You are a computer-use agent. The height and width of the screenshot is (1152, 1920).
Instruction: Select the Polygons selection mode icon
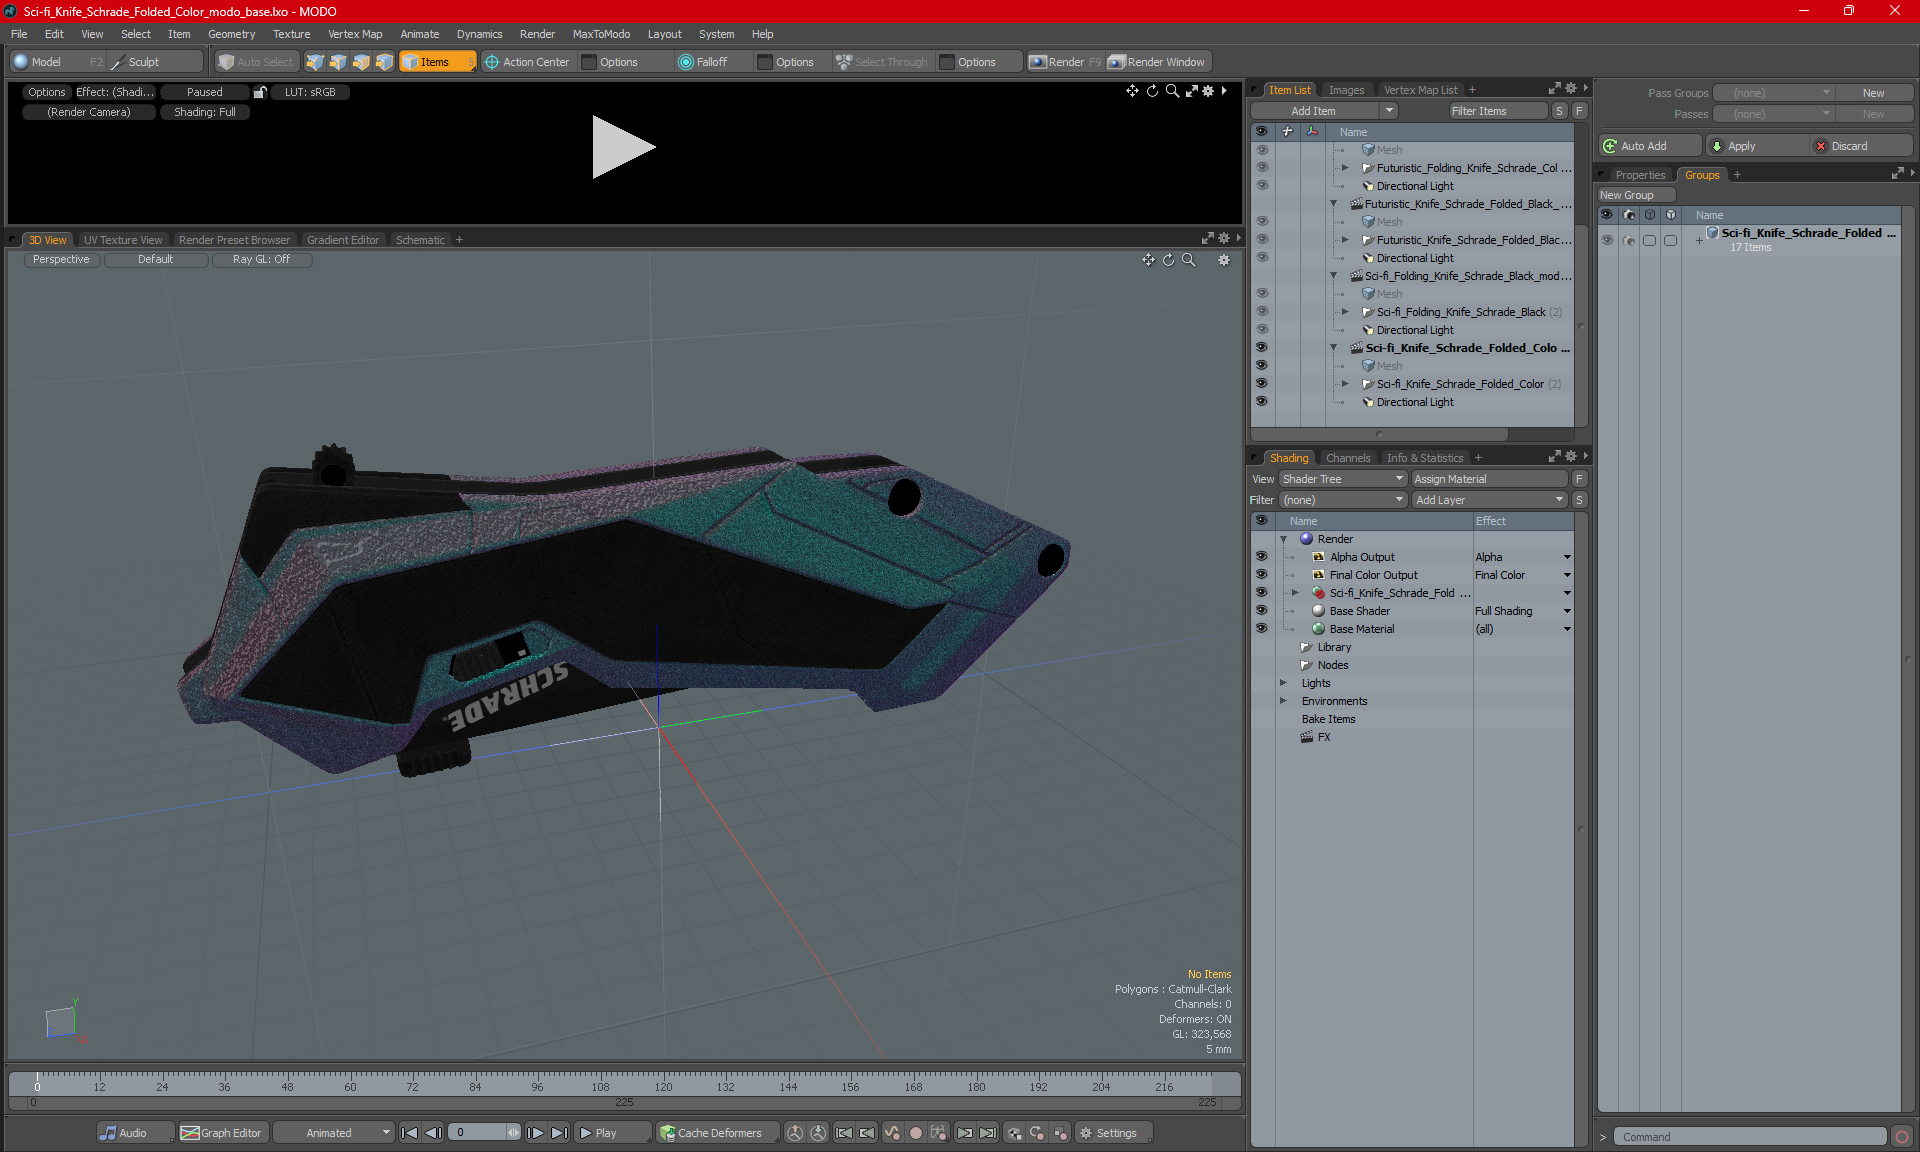[361, 62]
